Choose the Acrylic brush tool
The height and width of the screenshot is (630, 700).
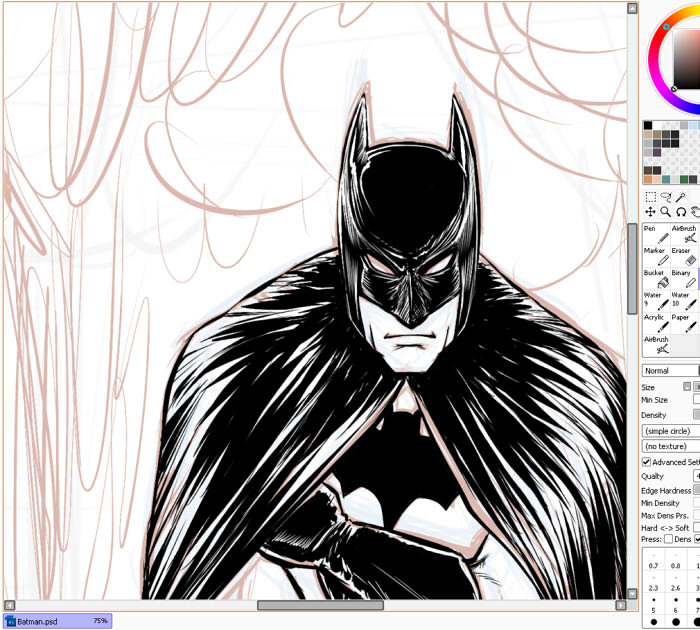tap(656, 323)
